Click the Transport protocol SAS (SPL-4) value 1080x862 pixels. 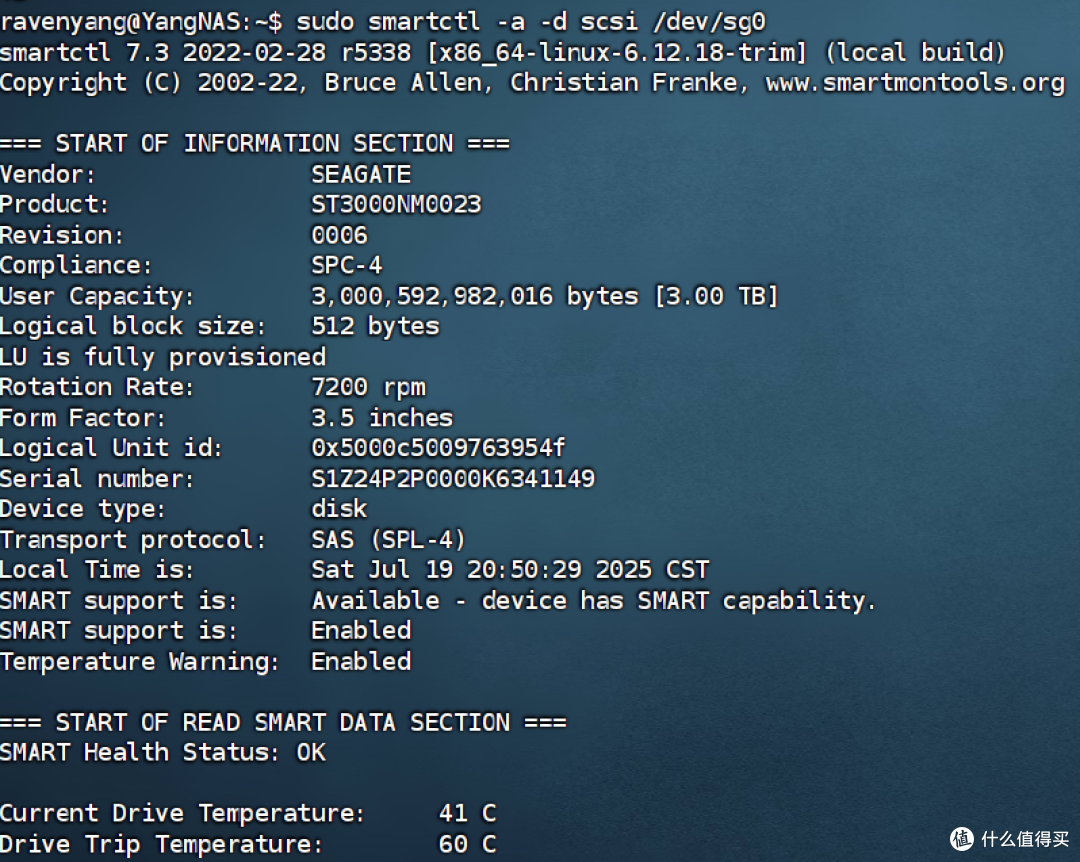tap(388, 540)
